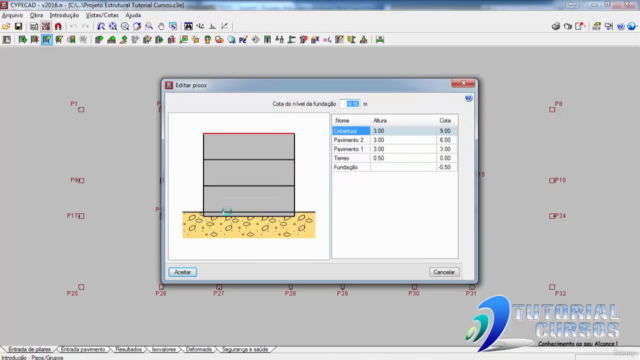
Task: Select the Pavimento 1 row name
Action: coord(351,149)
